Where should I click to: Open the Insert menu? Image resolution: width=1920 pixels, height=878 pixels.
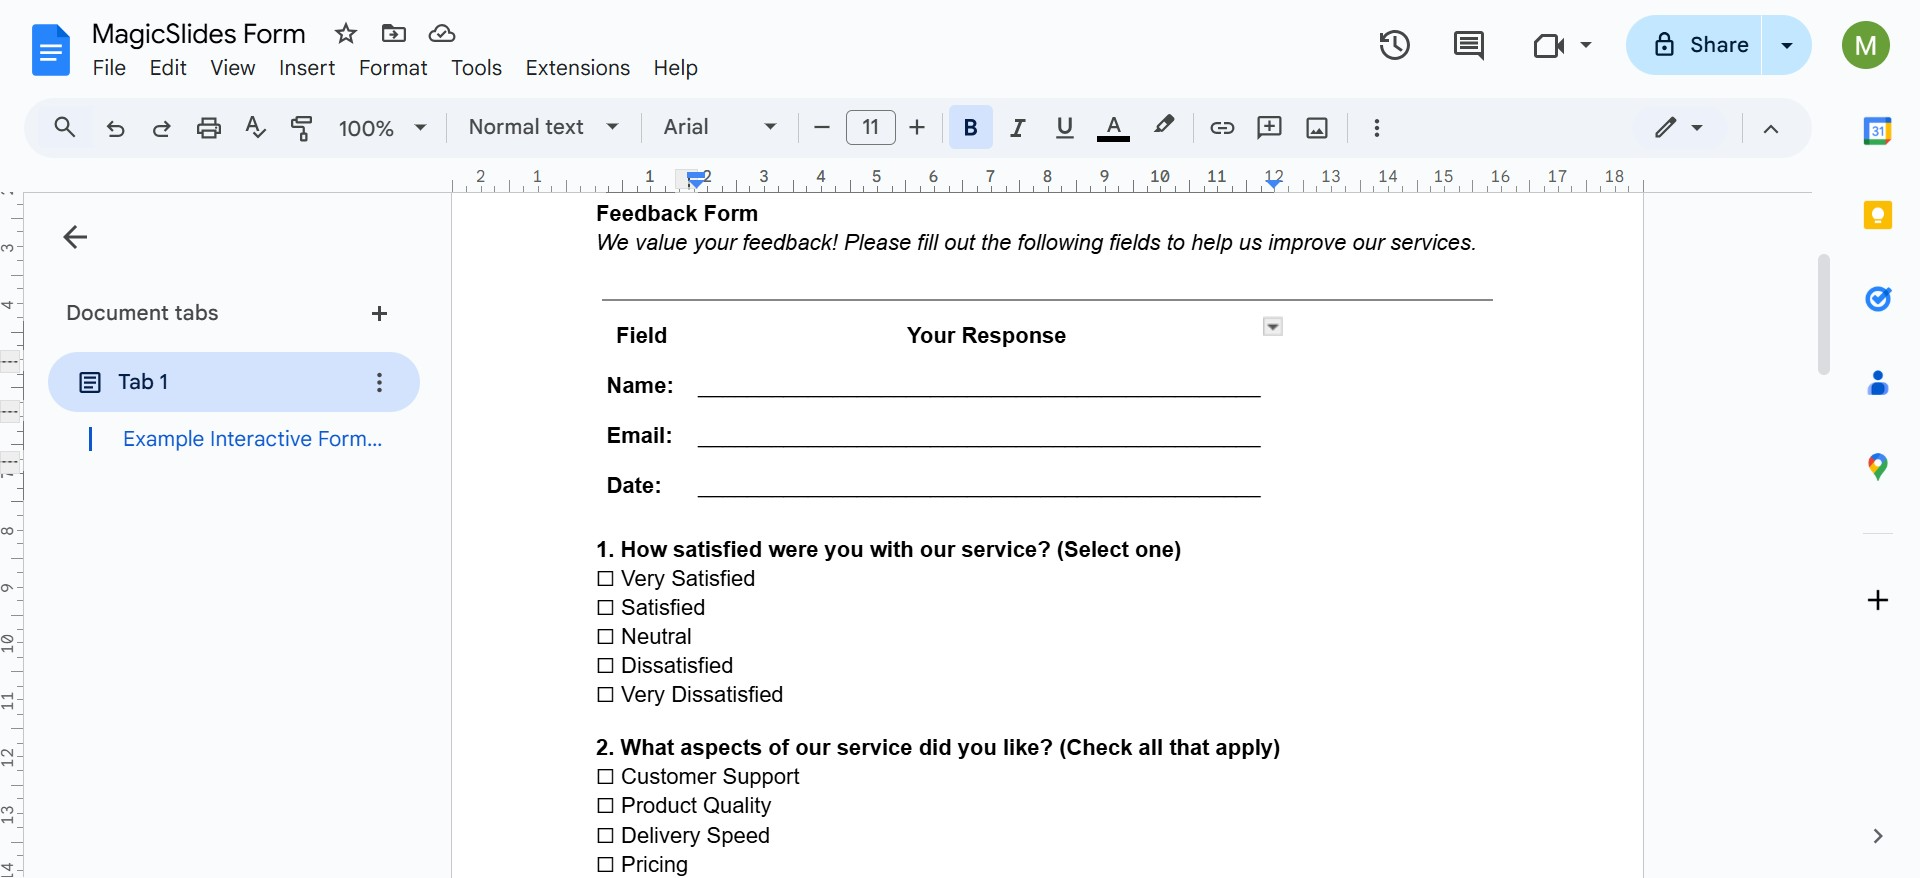(x=307, y=68)
